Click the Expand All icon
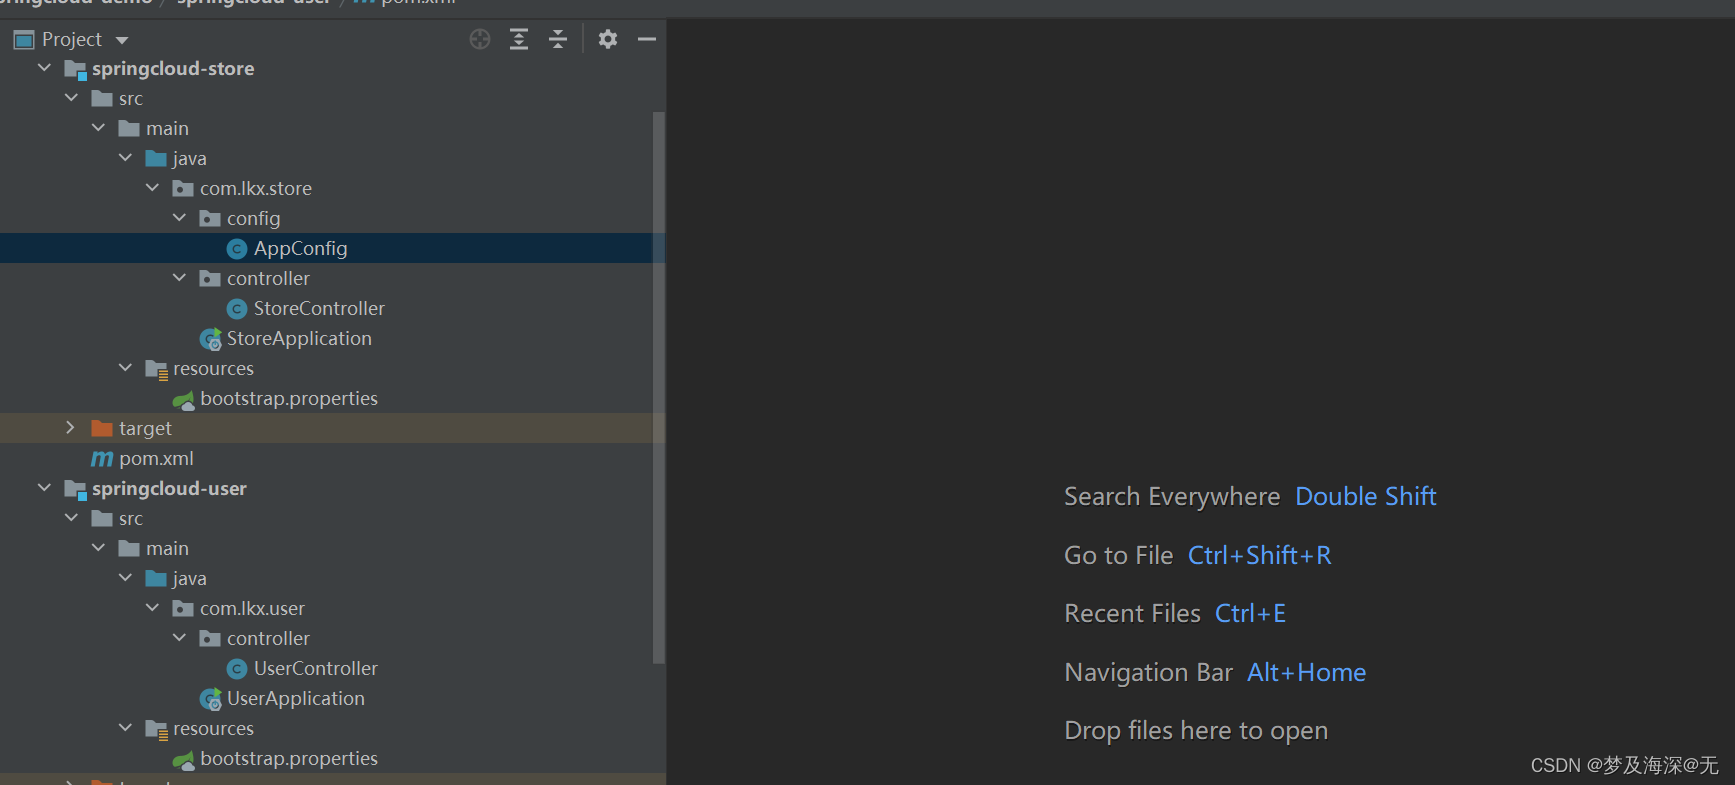Screen dimensions: 1735x785 [519, 39]
